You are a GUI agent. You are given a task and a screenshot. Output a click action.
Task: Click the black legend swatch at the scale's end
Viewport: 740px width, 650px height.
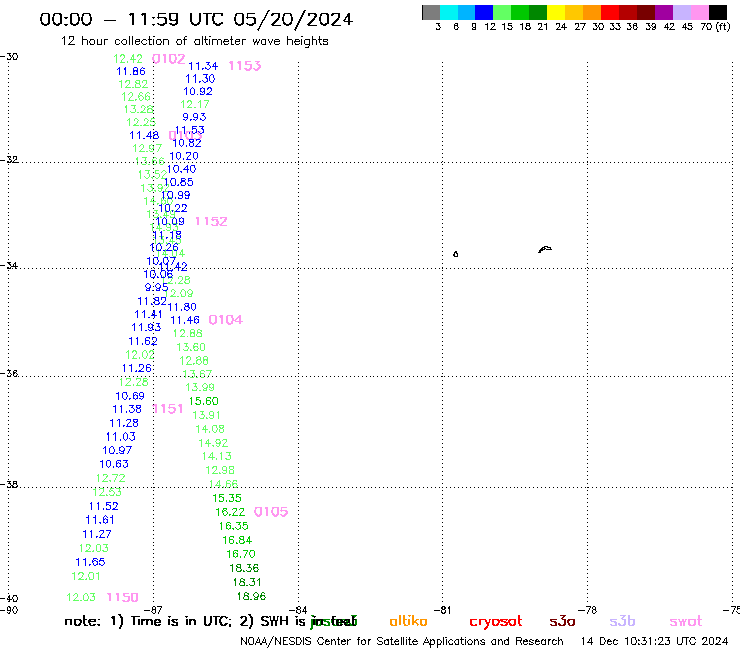717,12
